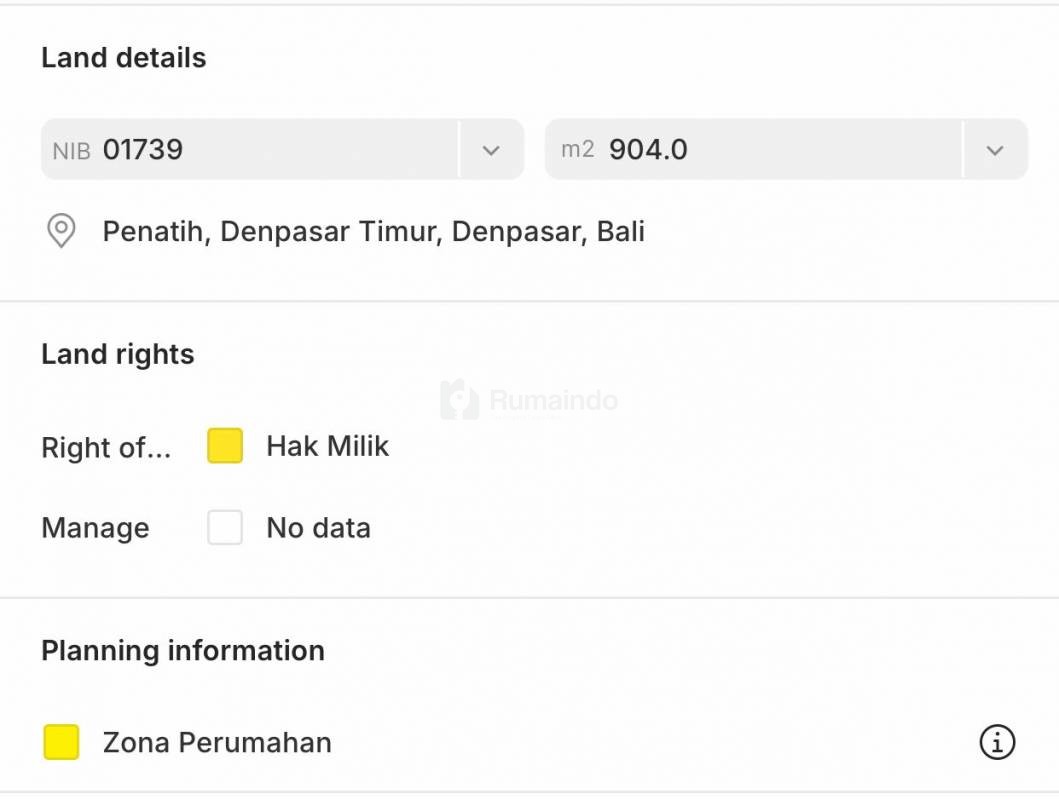Screen dimensions: 1059x800
Task: Click the Rumaindo watermark text
Action: click(x=553, y=401)
